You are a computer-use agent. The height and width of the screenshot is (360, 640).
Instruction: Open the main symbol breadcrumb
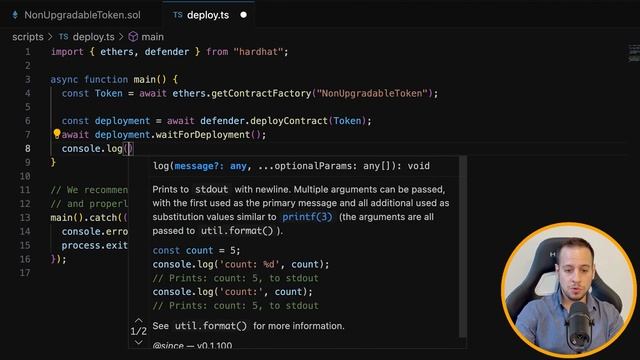pos(152,37)
